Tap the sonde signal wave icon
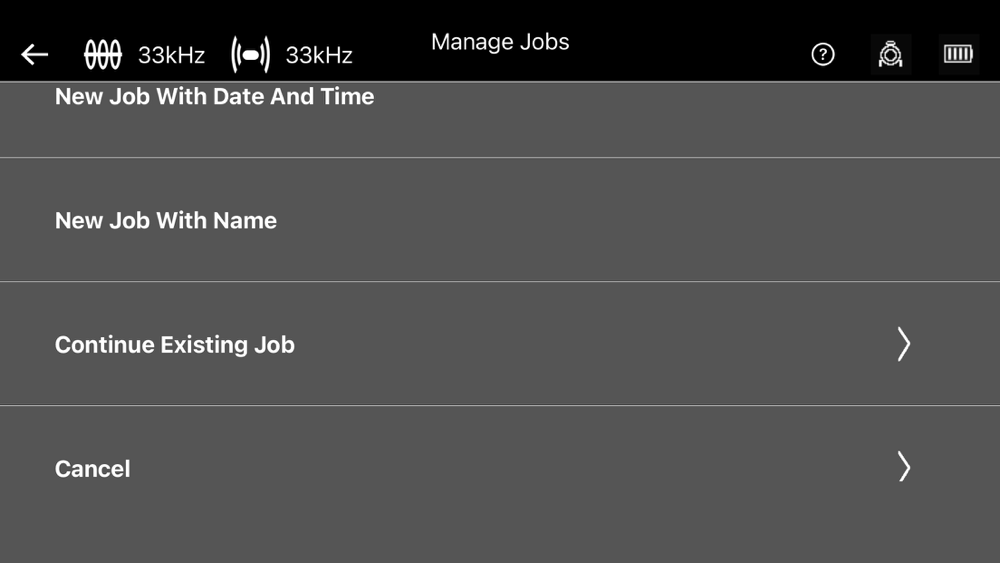 pos(251,54)
